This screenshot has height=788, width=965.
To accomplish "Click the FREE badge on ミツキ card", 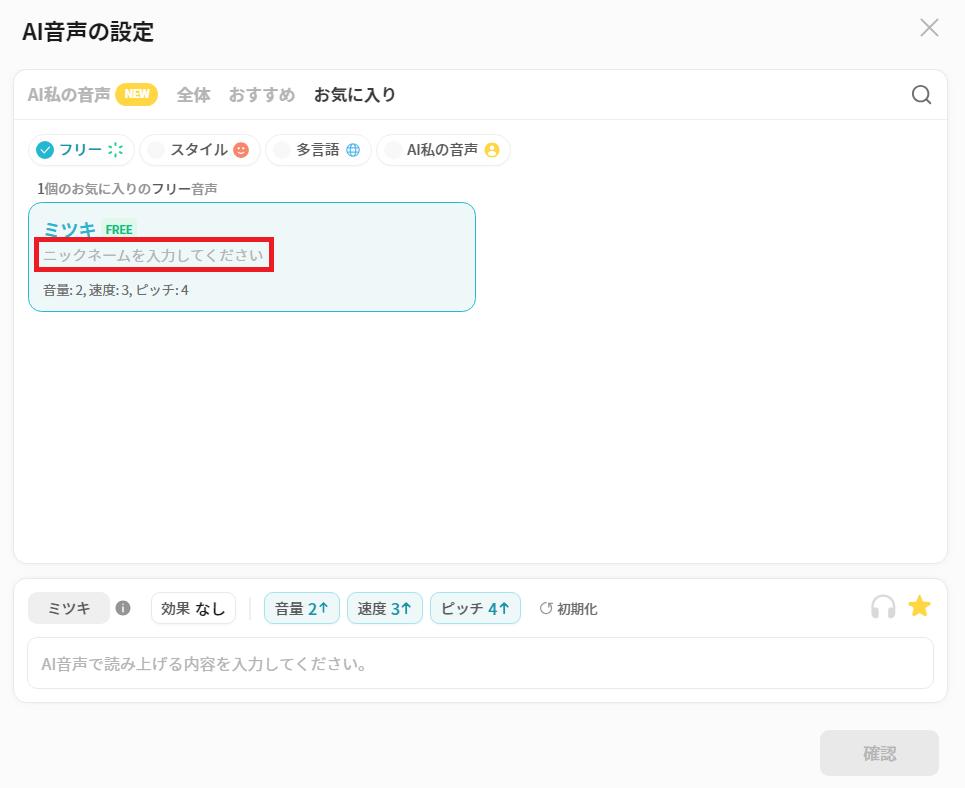I will click(119, 229).
